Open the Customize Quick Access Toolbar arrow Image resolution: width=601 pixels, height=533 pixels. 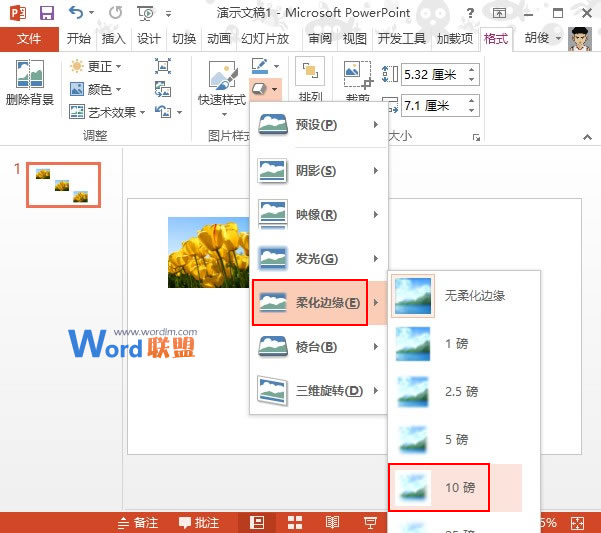click(x=168, y=15)
